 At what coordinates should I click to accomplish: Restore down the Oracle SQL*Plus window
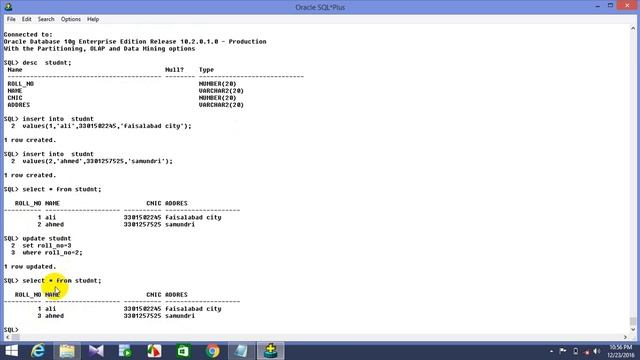[611, 6]
